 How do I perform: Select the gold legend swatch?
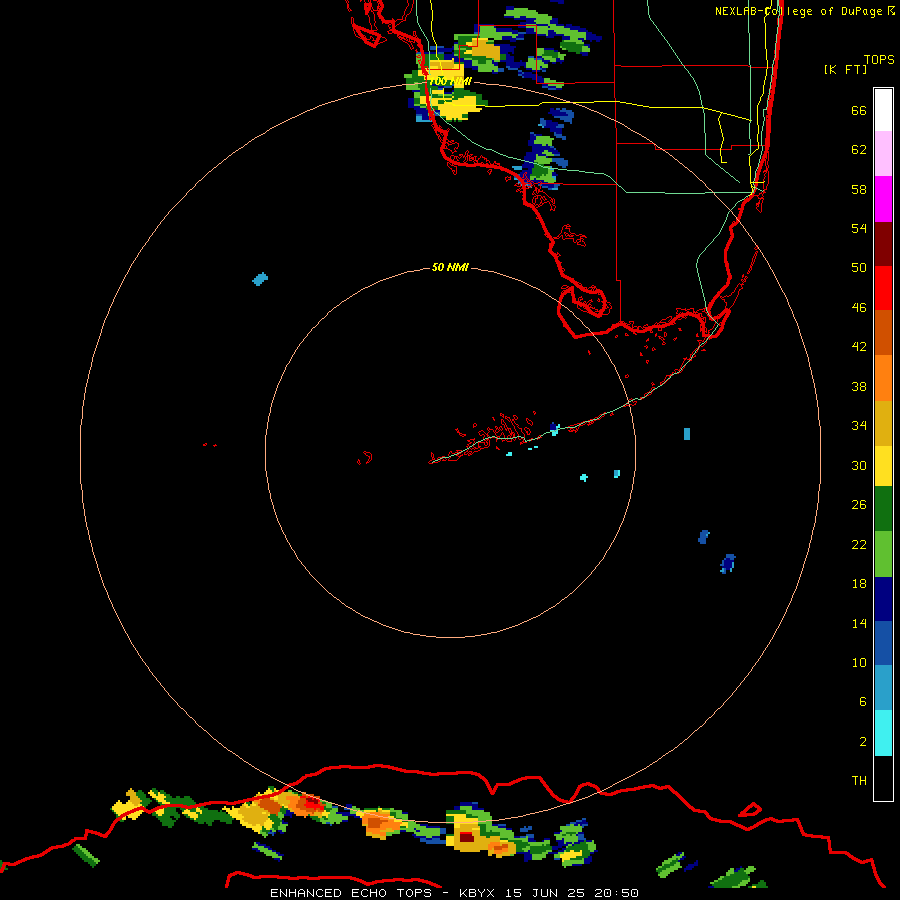point(883,423)
